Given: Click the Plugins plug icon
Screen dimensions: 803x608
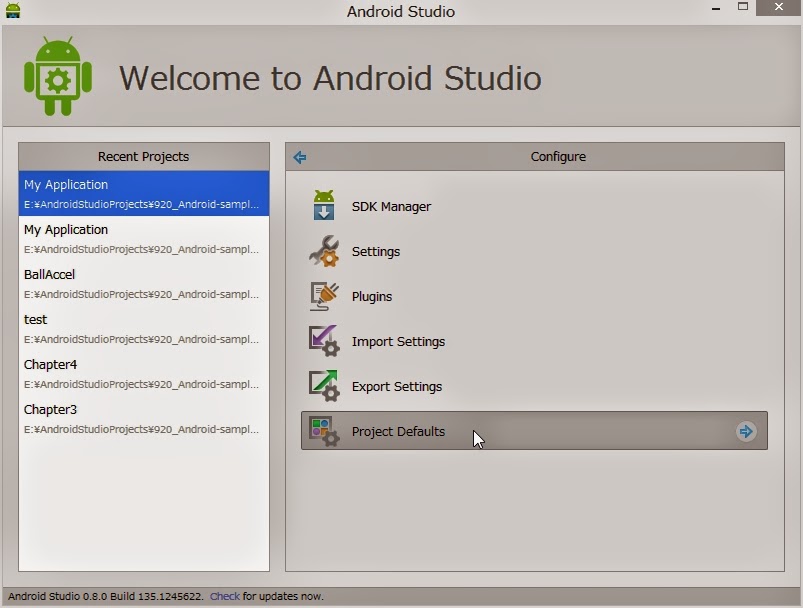Looking at the screenshot, I should (x=324, y=296).
